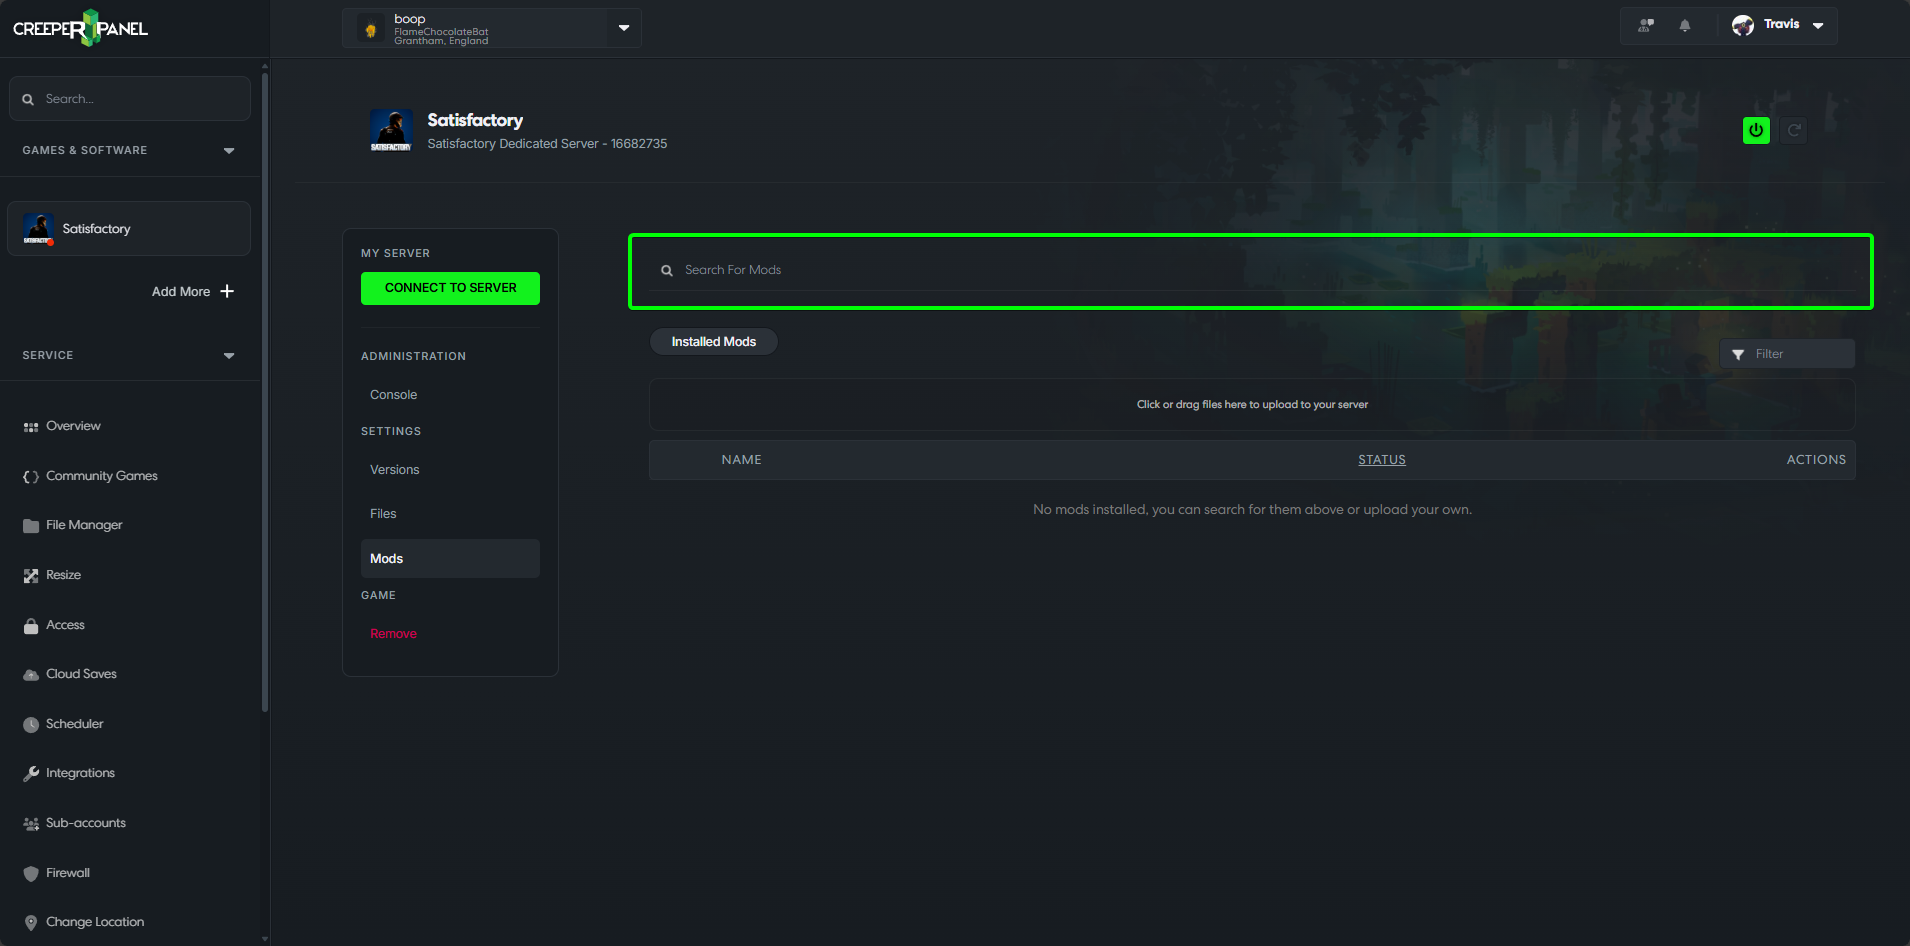Image resolution: width=1910 pixels, height=946 pixels.
Task: Focus the Filter input field
Action: [x=1787, y=354]
